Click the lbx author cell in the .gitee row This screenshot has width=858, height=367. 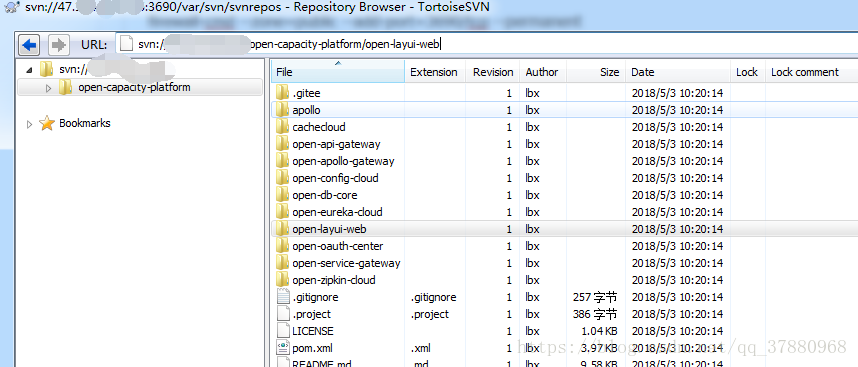coord(532,94)
